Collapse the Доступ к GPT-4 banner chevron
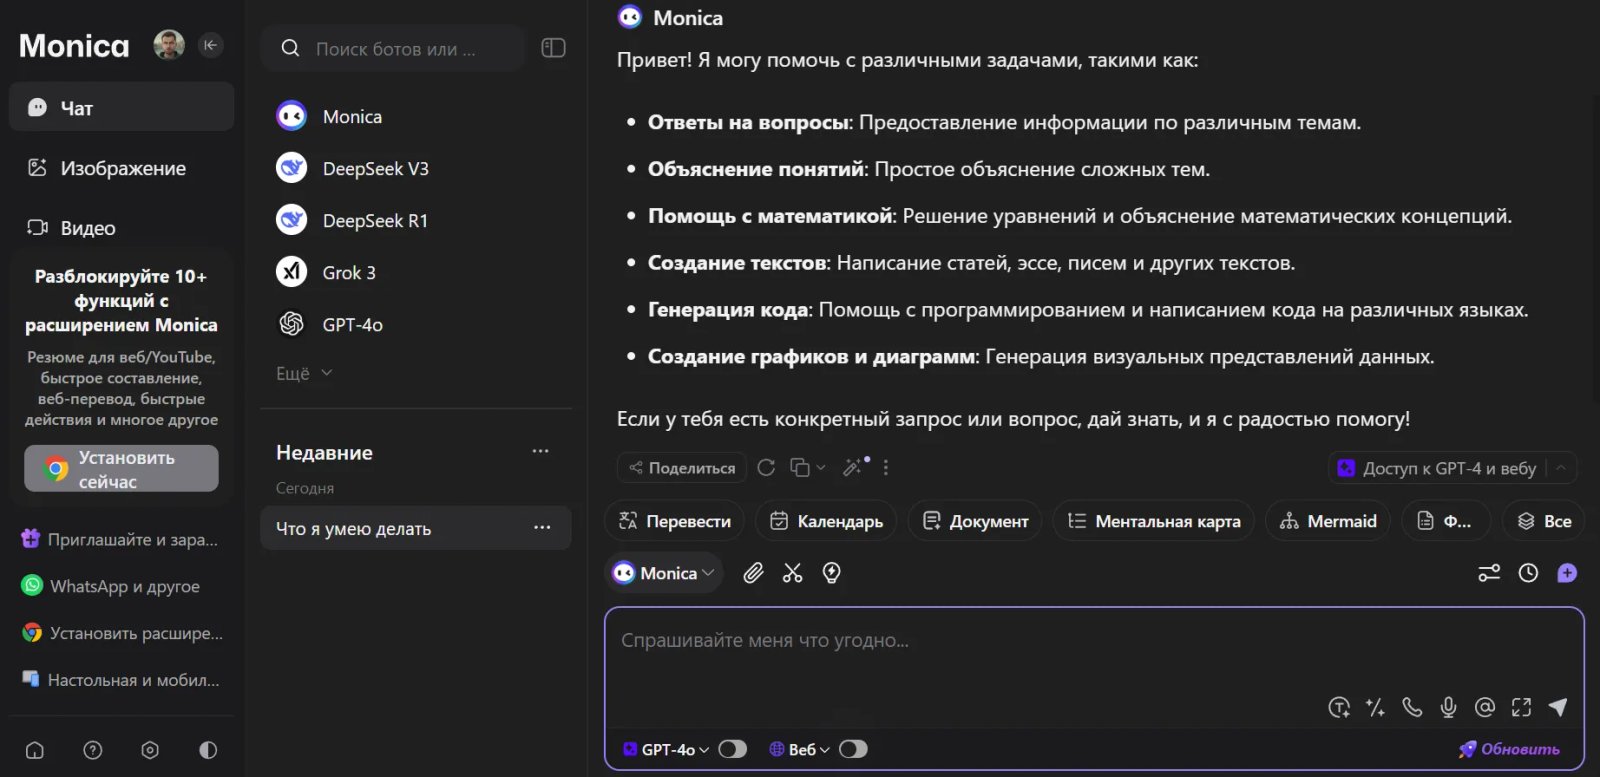The height and width of the screenshot is (777, 1600). (x=1561, y=467)
